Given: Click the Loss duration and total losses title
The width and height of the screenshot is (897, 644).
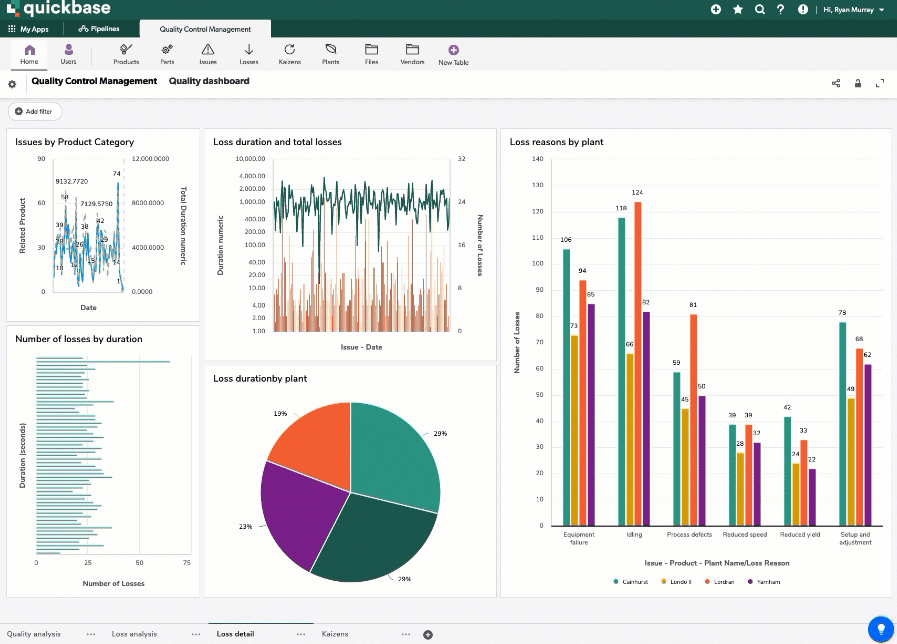Looking at the screenshot, I should click(277, 142).
